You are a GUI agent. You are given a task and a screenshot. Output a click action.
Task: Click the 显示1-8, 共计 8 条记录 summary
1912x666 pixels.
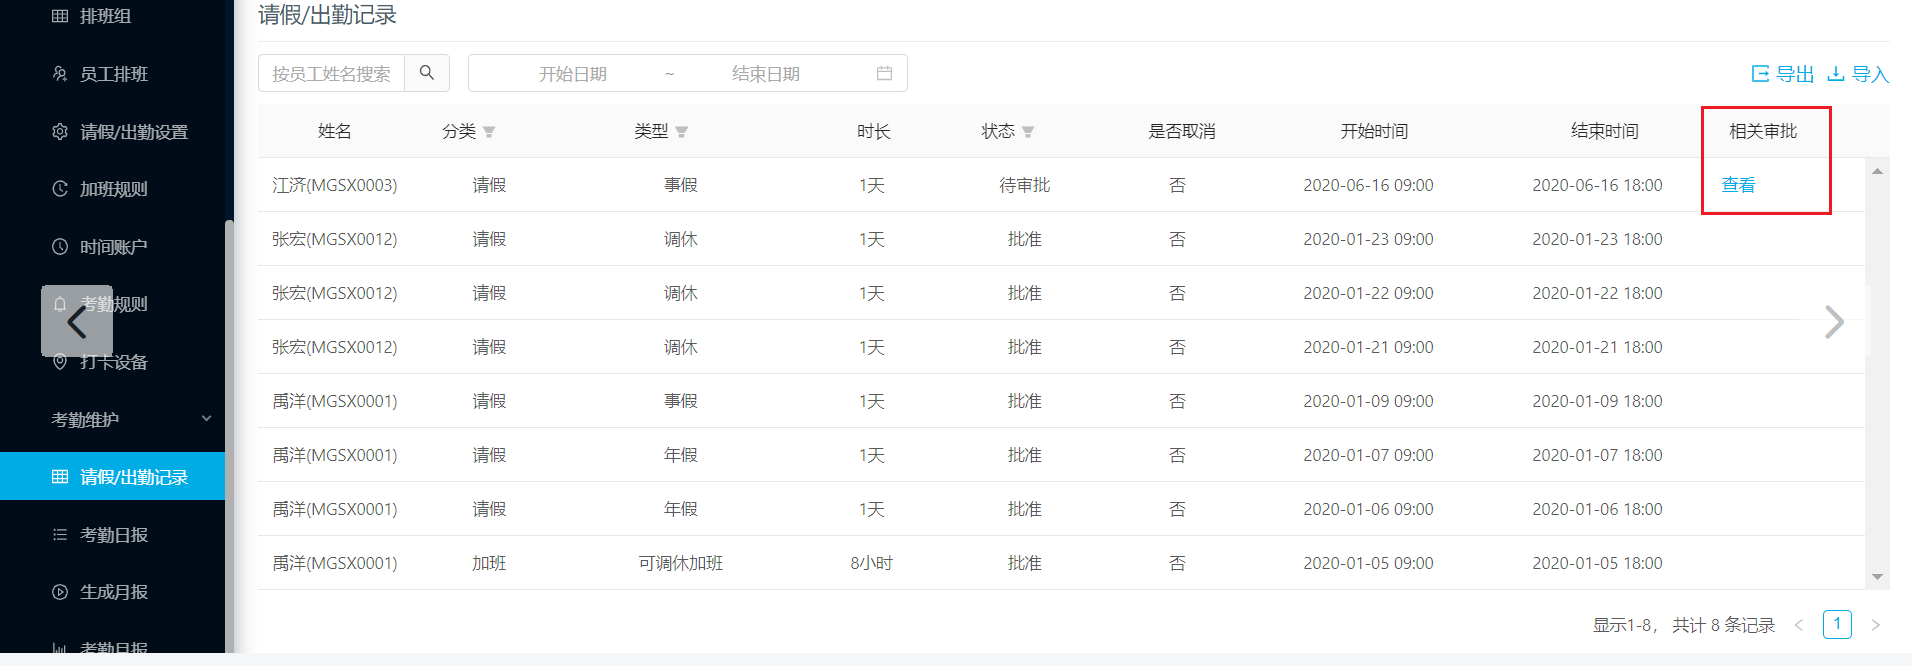[1684, 625]
